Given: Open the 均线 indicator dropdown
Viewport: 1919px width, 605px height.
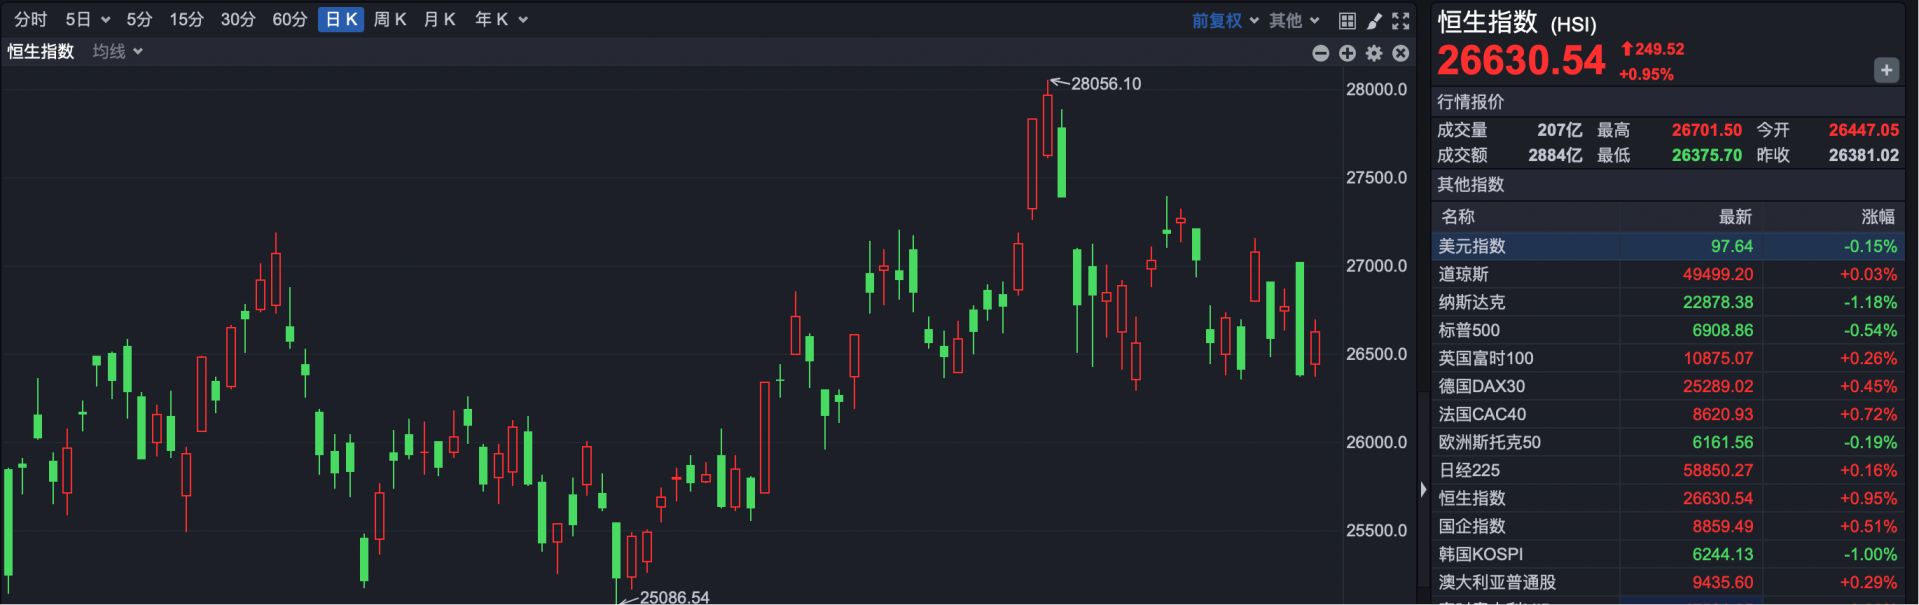Looking at the screenshot, I should coord(117,51).
